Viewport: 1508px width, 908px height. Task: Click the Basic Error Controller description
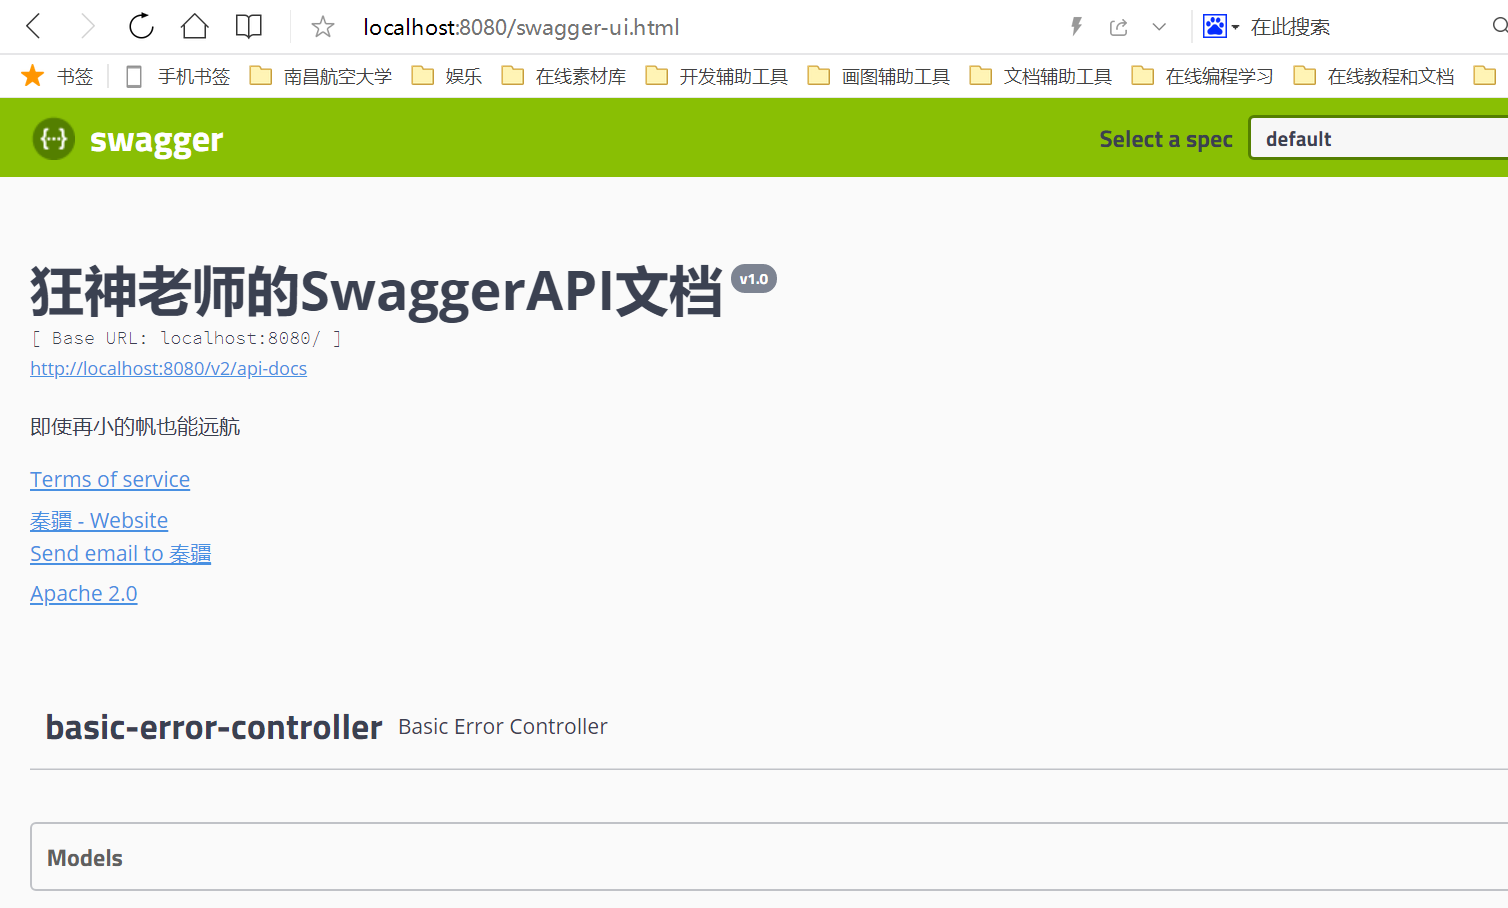503,726
